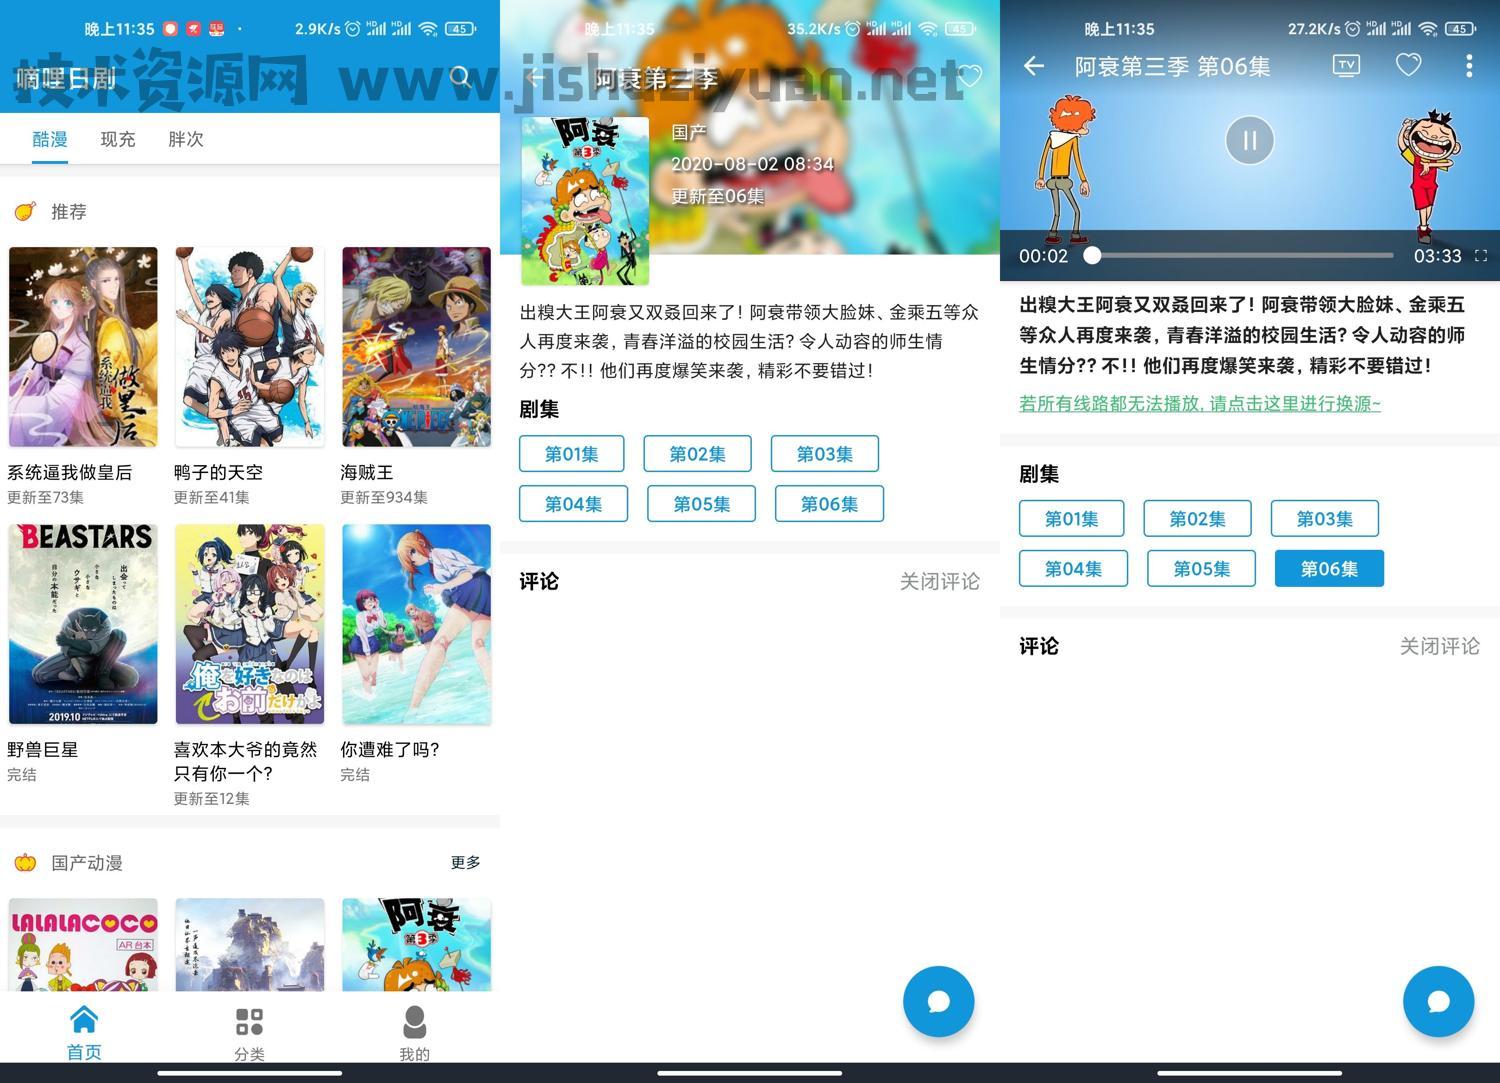The width and height of the screenshot is (1500, 1083).
Task: Tap 国产动漫 section header
Action: (x=87, y=862)
